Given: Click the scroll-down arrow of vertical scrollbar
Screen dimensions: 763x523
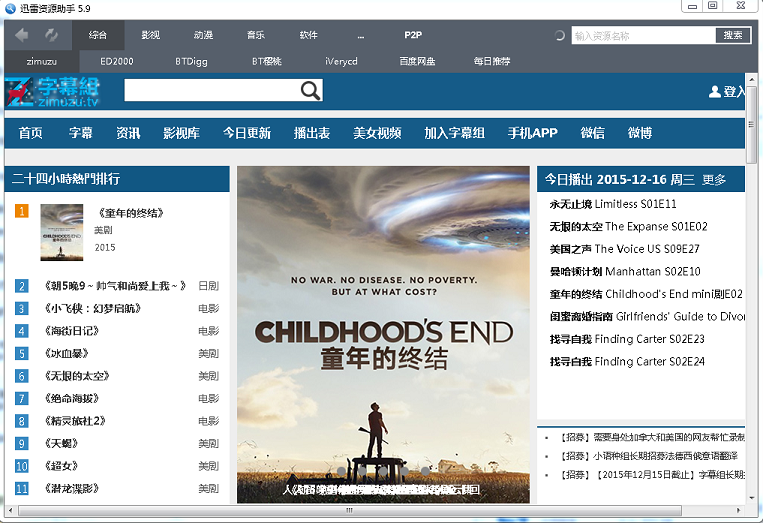Looking at the screenshot, I should click(x=752, y=498).
